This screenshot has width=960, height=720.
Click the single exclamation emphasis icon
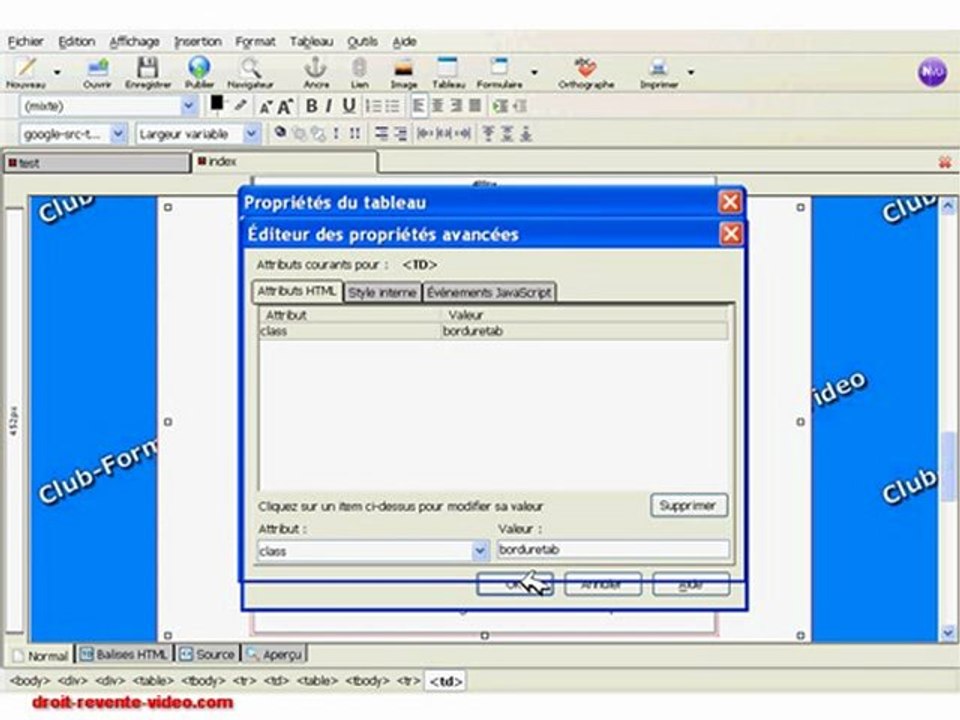(336, 133)
